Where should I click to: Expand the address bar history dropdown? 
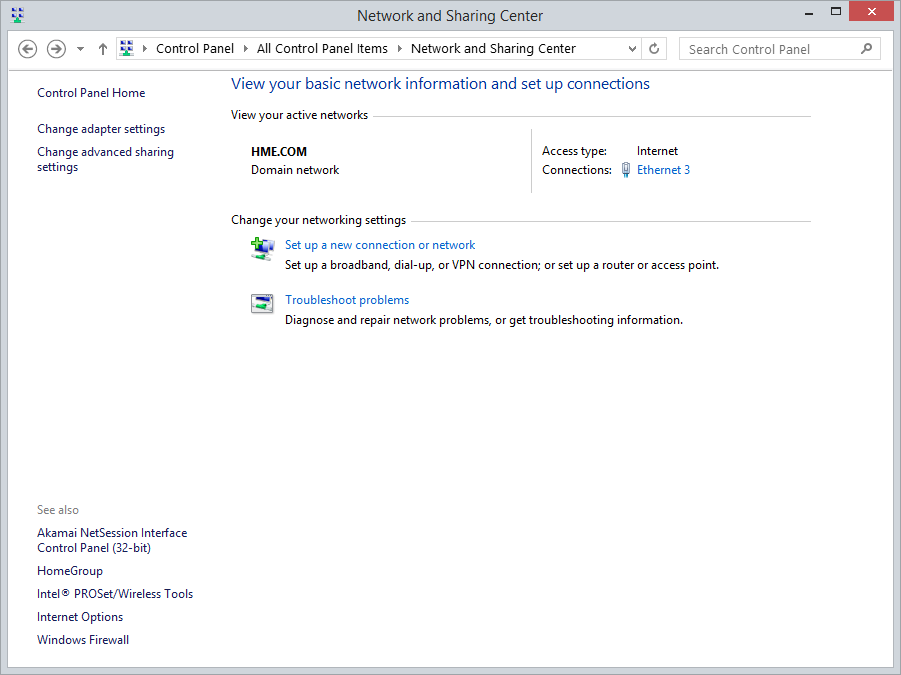click(x=632, y=49)
